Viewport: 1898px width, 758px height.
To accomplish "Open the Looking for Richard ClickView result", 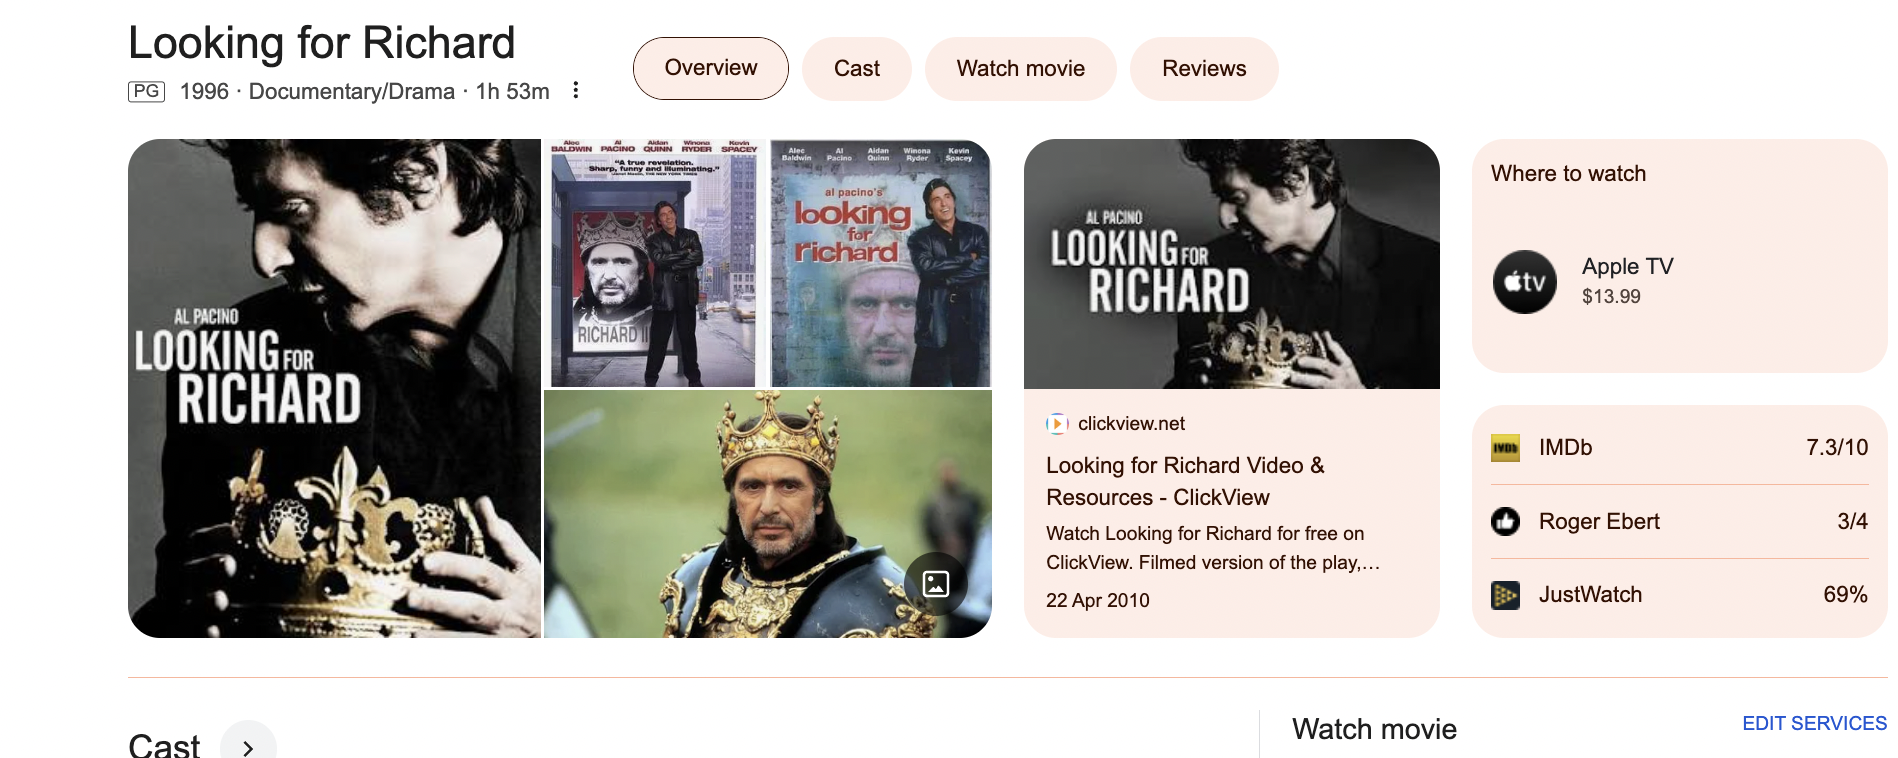I will point(1185,481).
